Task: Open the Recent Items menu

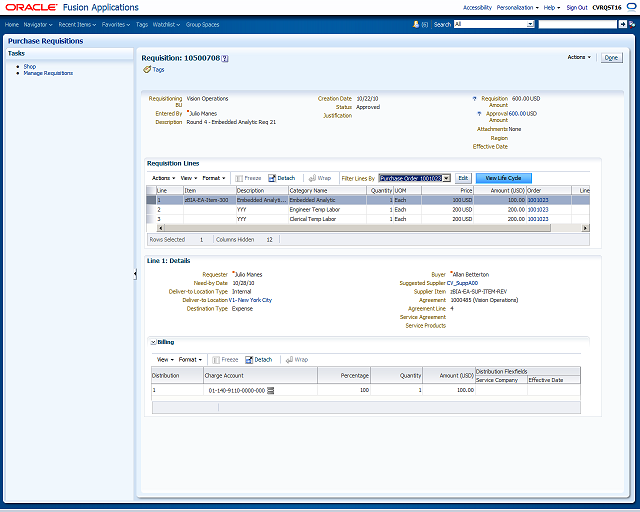Action: pos(77,24)
